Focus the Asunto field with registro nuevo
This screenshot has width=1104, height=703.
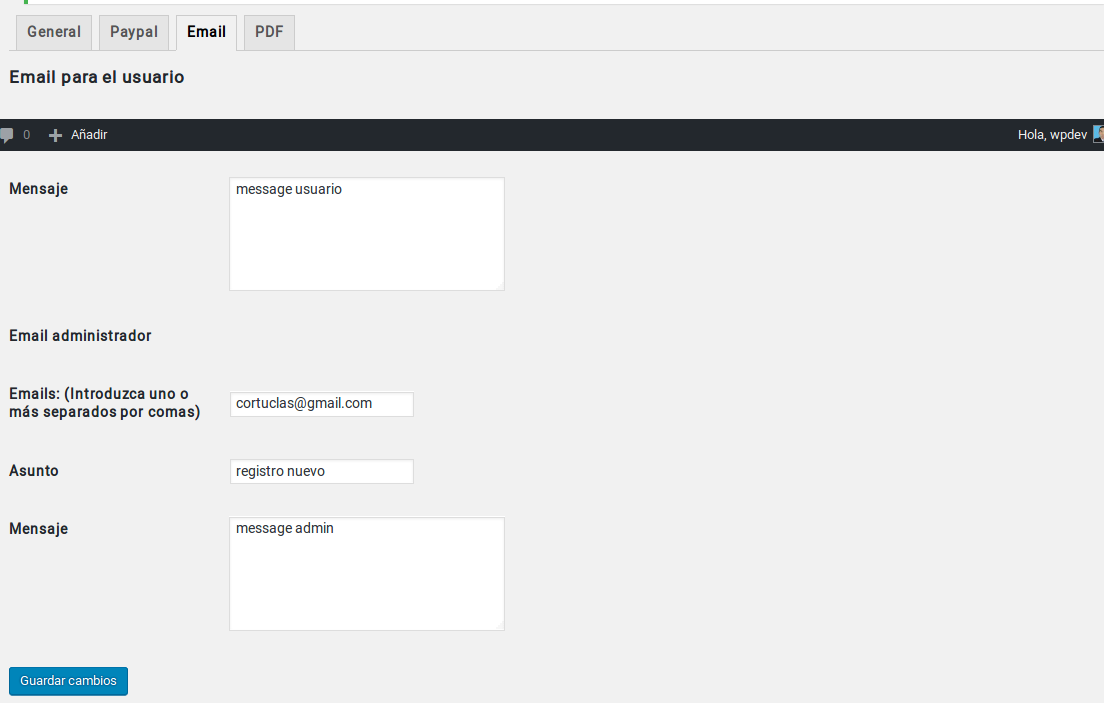click(x=322, y=471)
